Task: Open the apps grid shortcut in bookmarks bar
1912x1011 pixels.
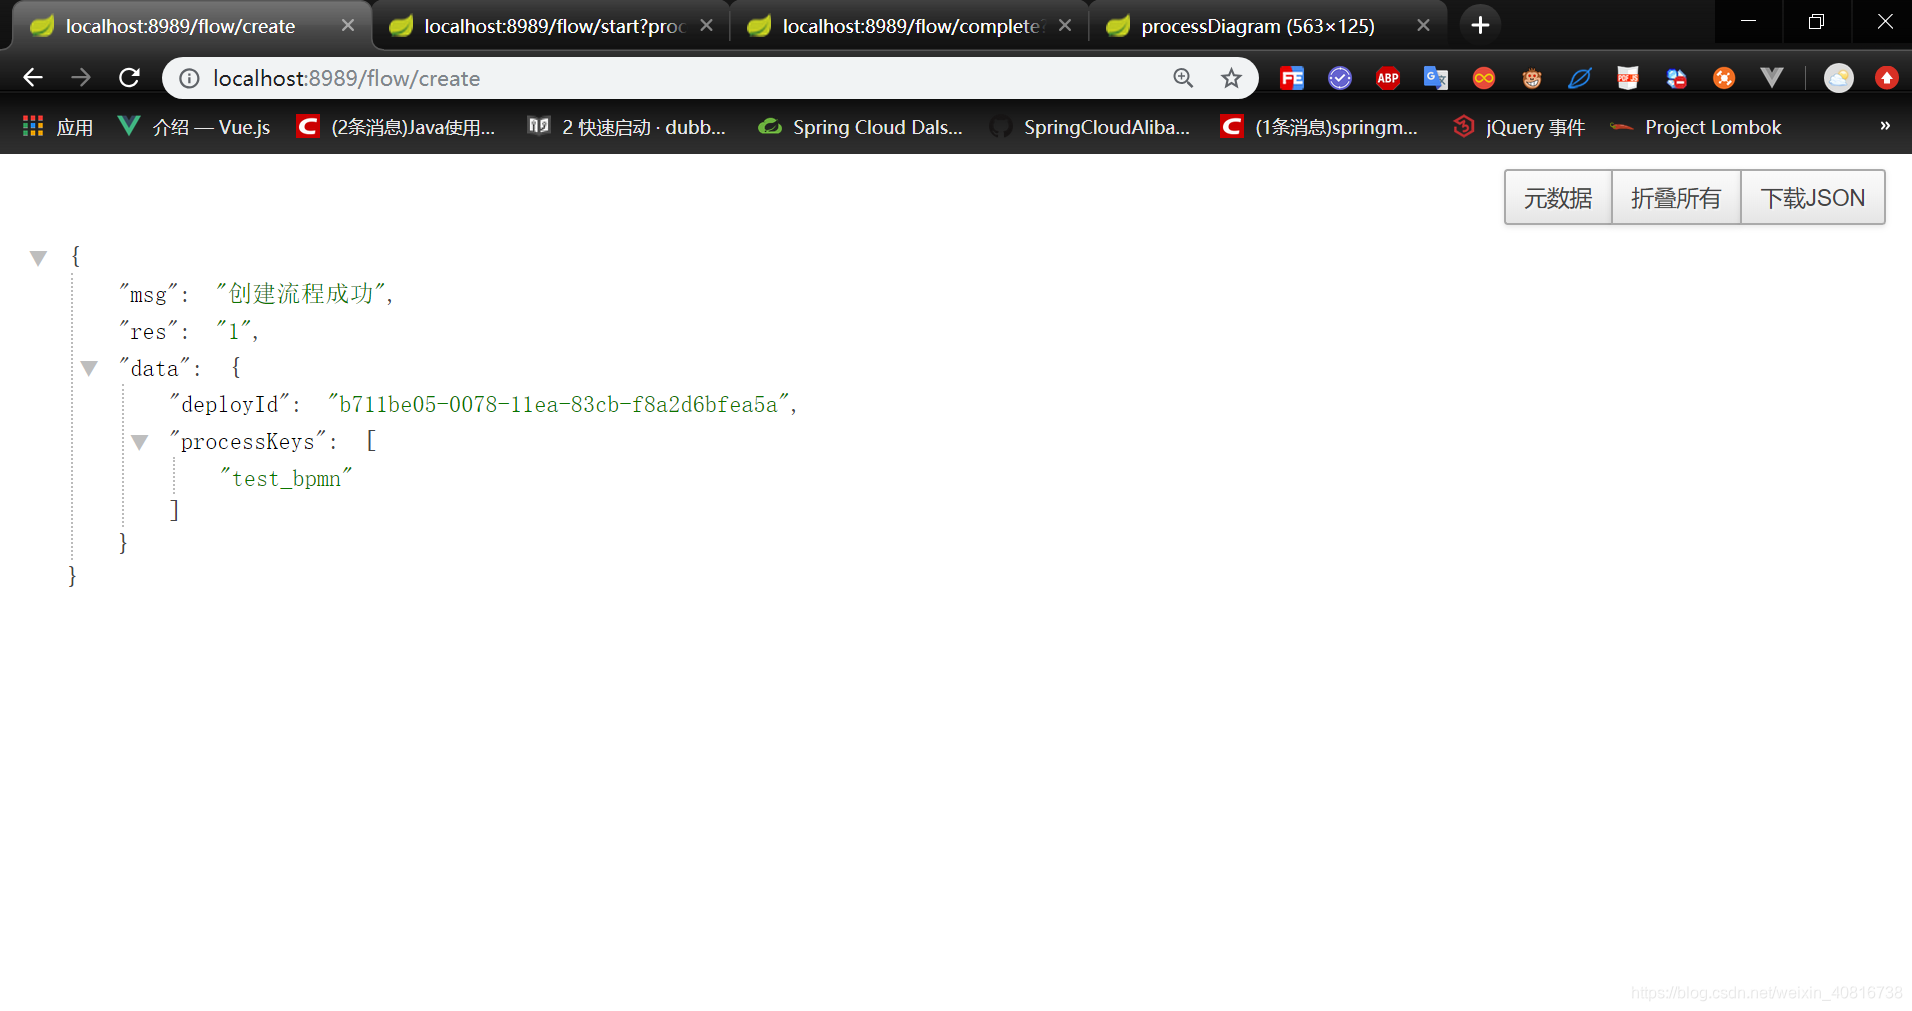Action: [57, 127]
